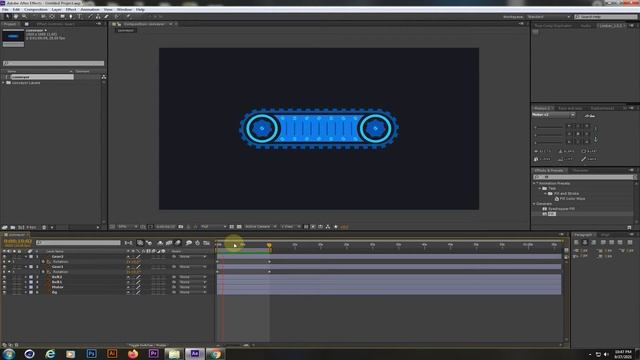640x360 pixels.
Task: Open the viewer resolution dropdown set to Full
Action: click(x=213, y=227)
